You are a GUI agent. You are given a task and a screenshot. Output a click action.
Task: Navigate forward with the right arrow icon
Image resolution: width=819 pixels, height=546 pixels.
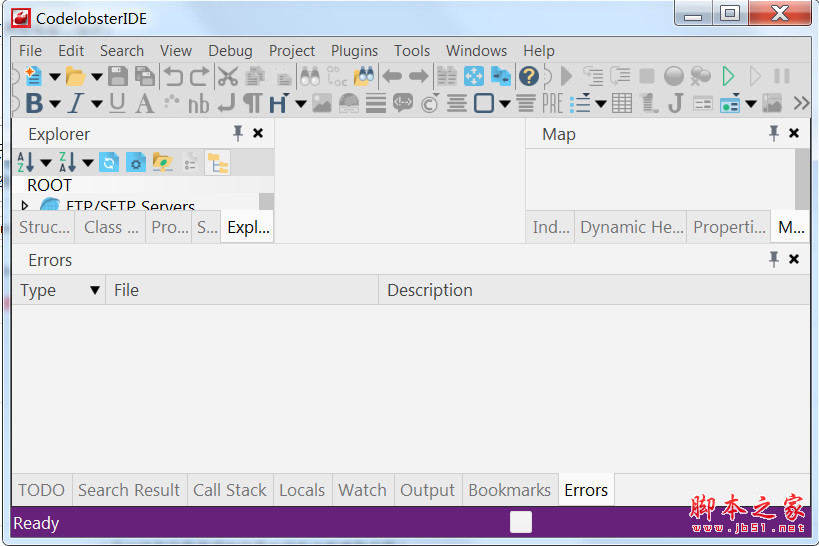pyautogui.click(x=418, y=76)
